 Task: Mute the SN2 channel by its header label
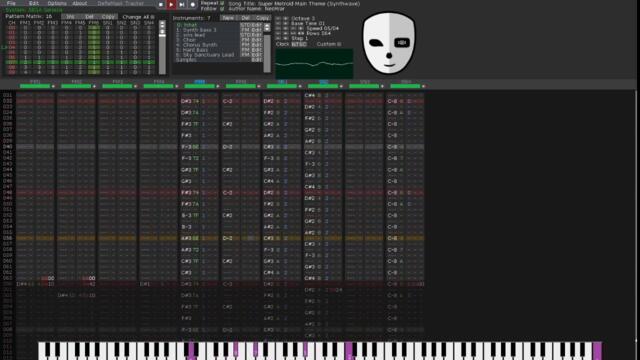(x=323, y=82)
